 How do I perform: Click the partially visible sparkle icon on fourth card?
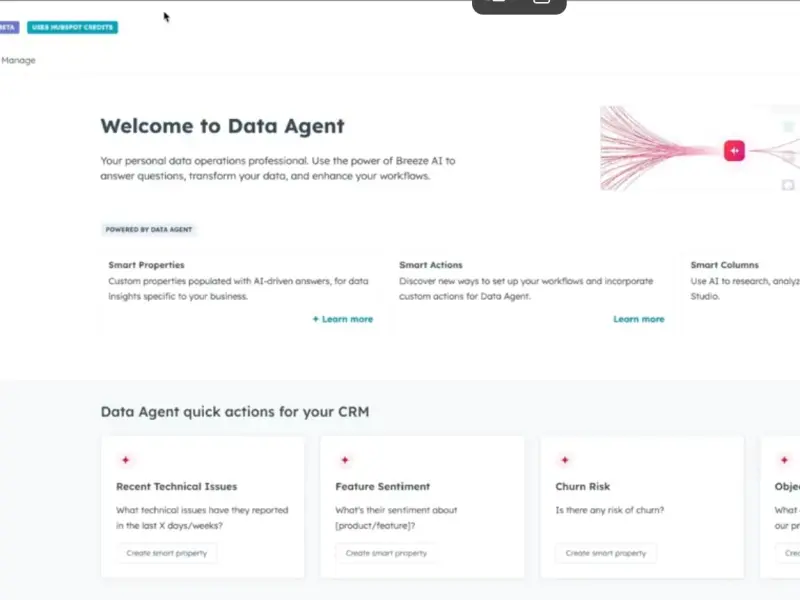tap(785, 460)
